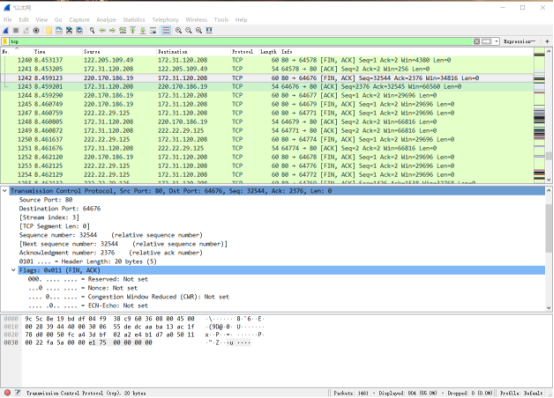This screenshot has height=398, width=554.
Task: Jump to the first packet
Action: pos(133,31)
